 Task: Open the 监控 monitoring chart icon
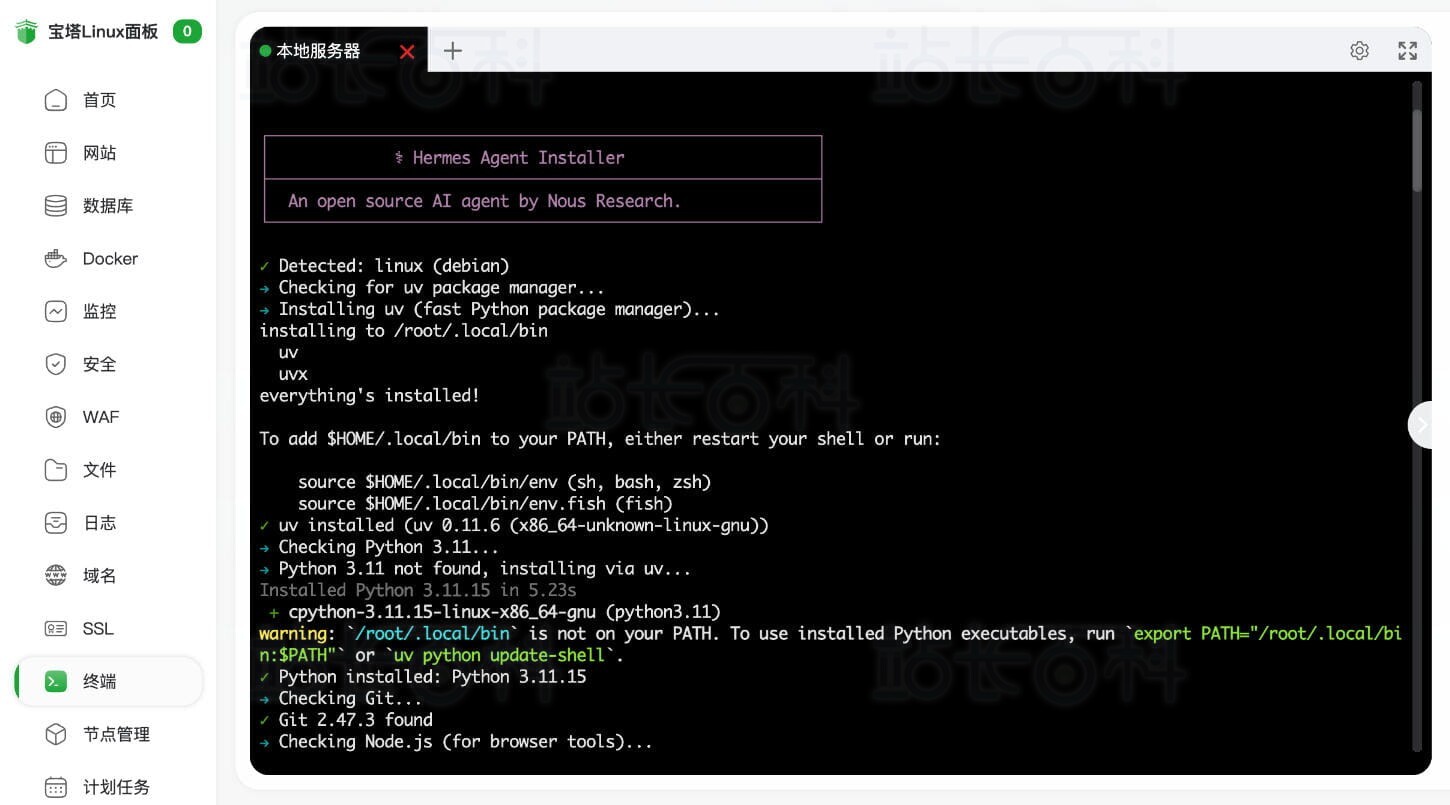[56, 312]
